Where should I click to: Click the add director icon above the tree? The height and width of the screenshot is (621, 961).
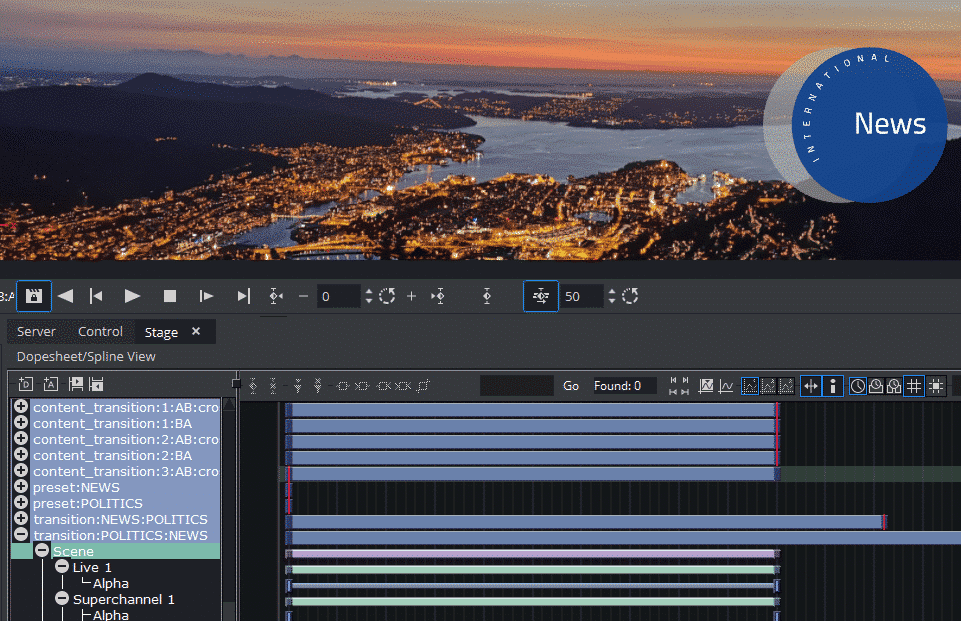click(x=26, y=384)
